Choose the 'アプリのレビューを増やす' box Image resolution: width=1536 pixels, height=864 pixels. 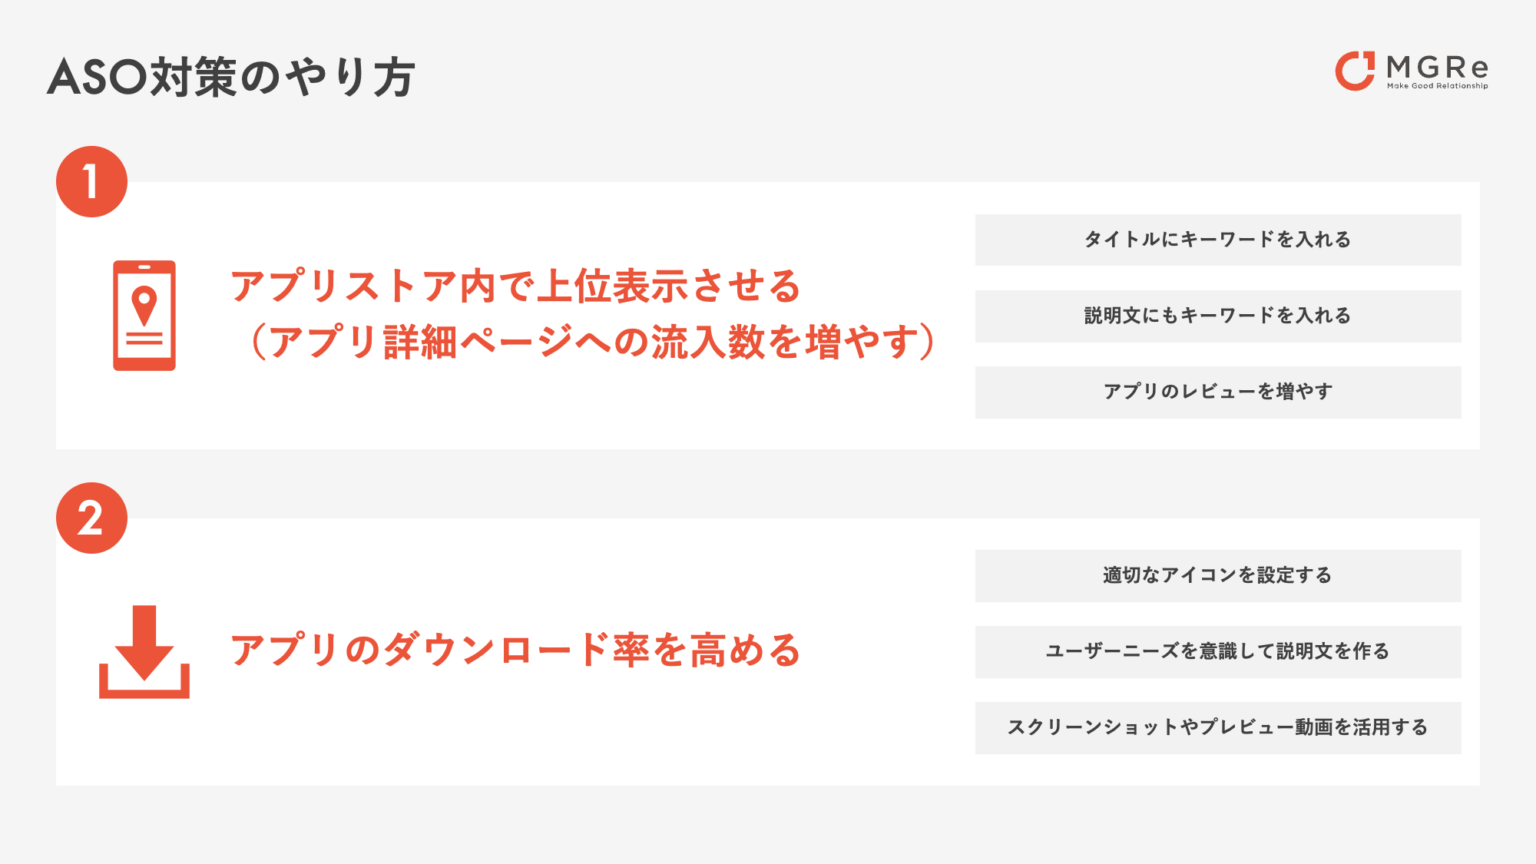1218,392
